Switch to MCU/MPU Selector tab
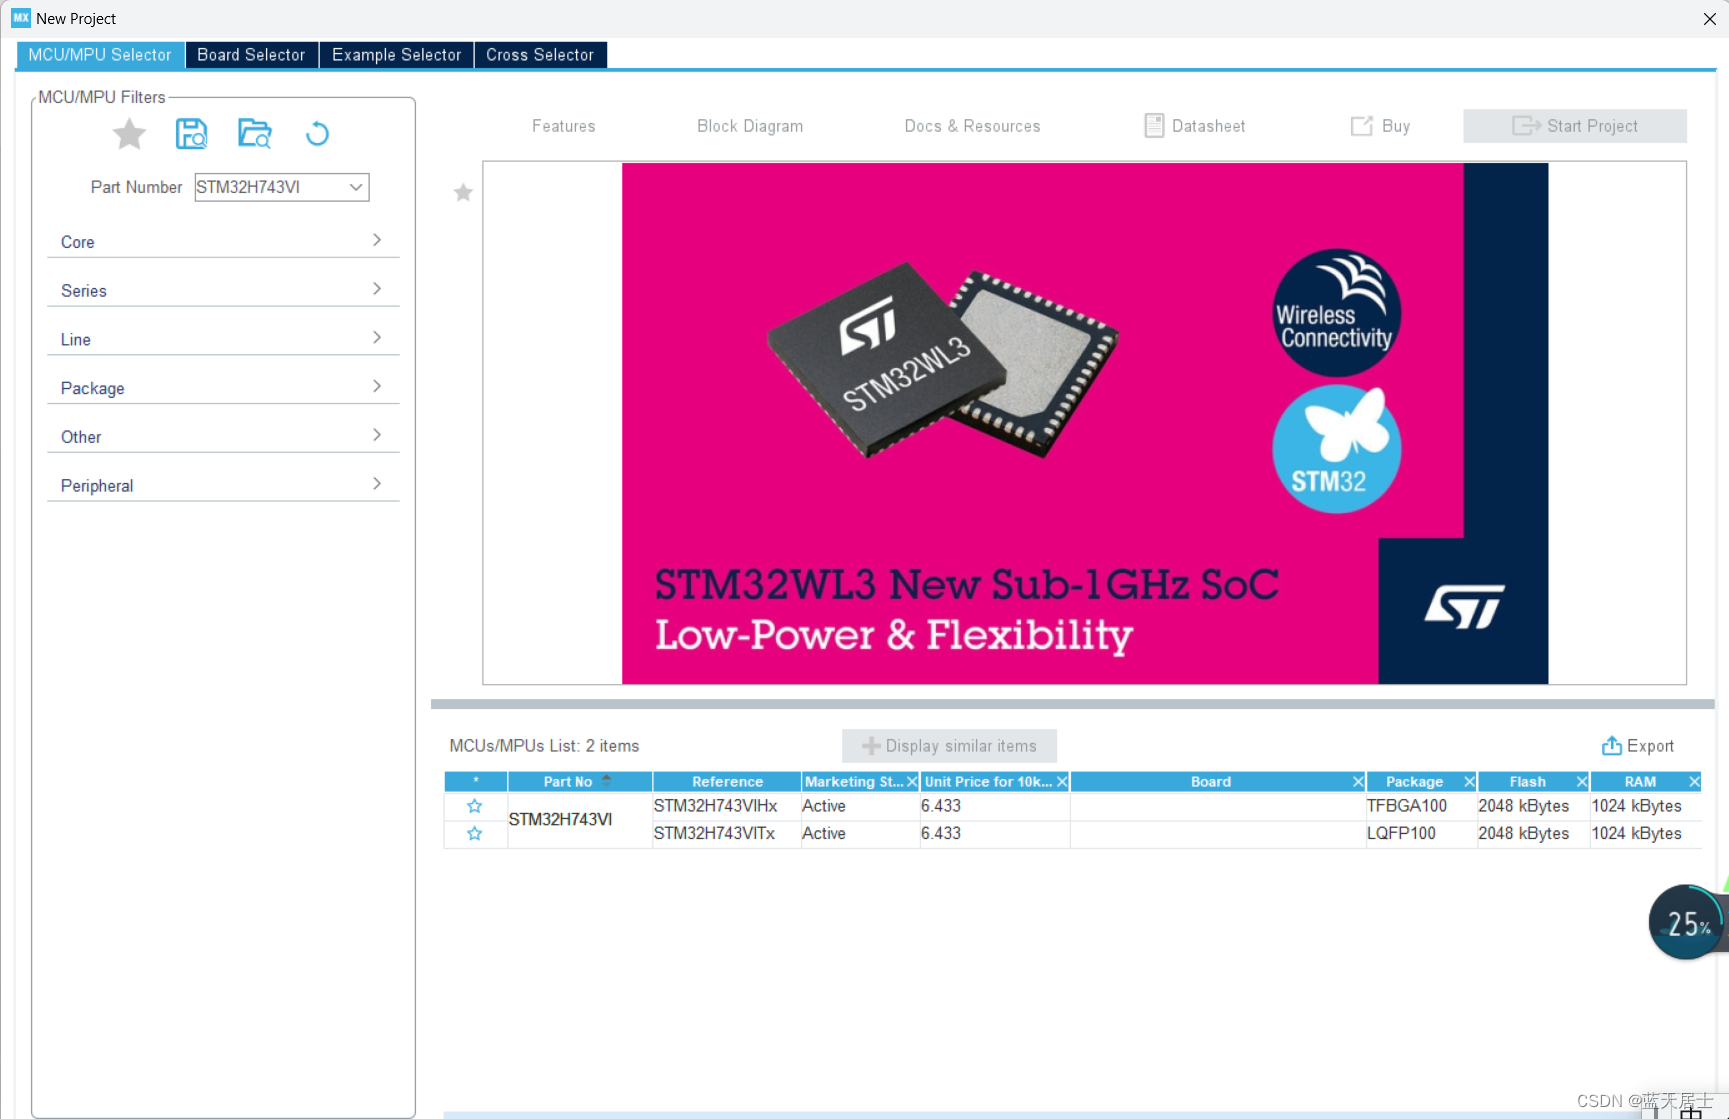1729x1119 pixels. pyautogui.click(x=100, y=55)
